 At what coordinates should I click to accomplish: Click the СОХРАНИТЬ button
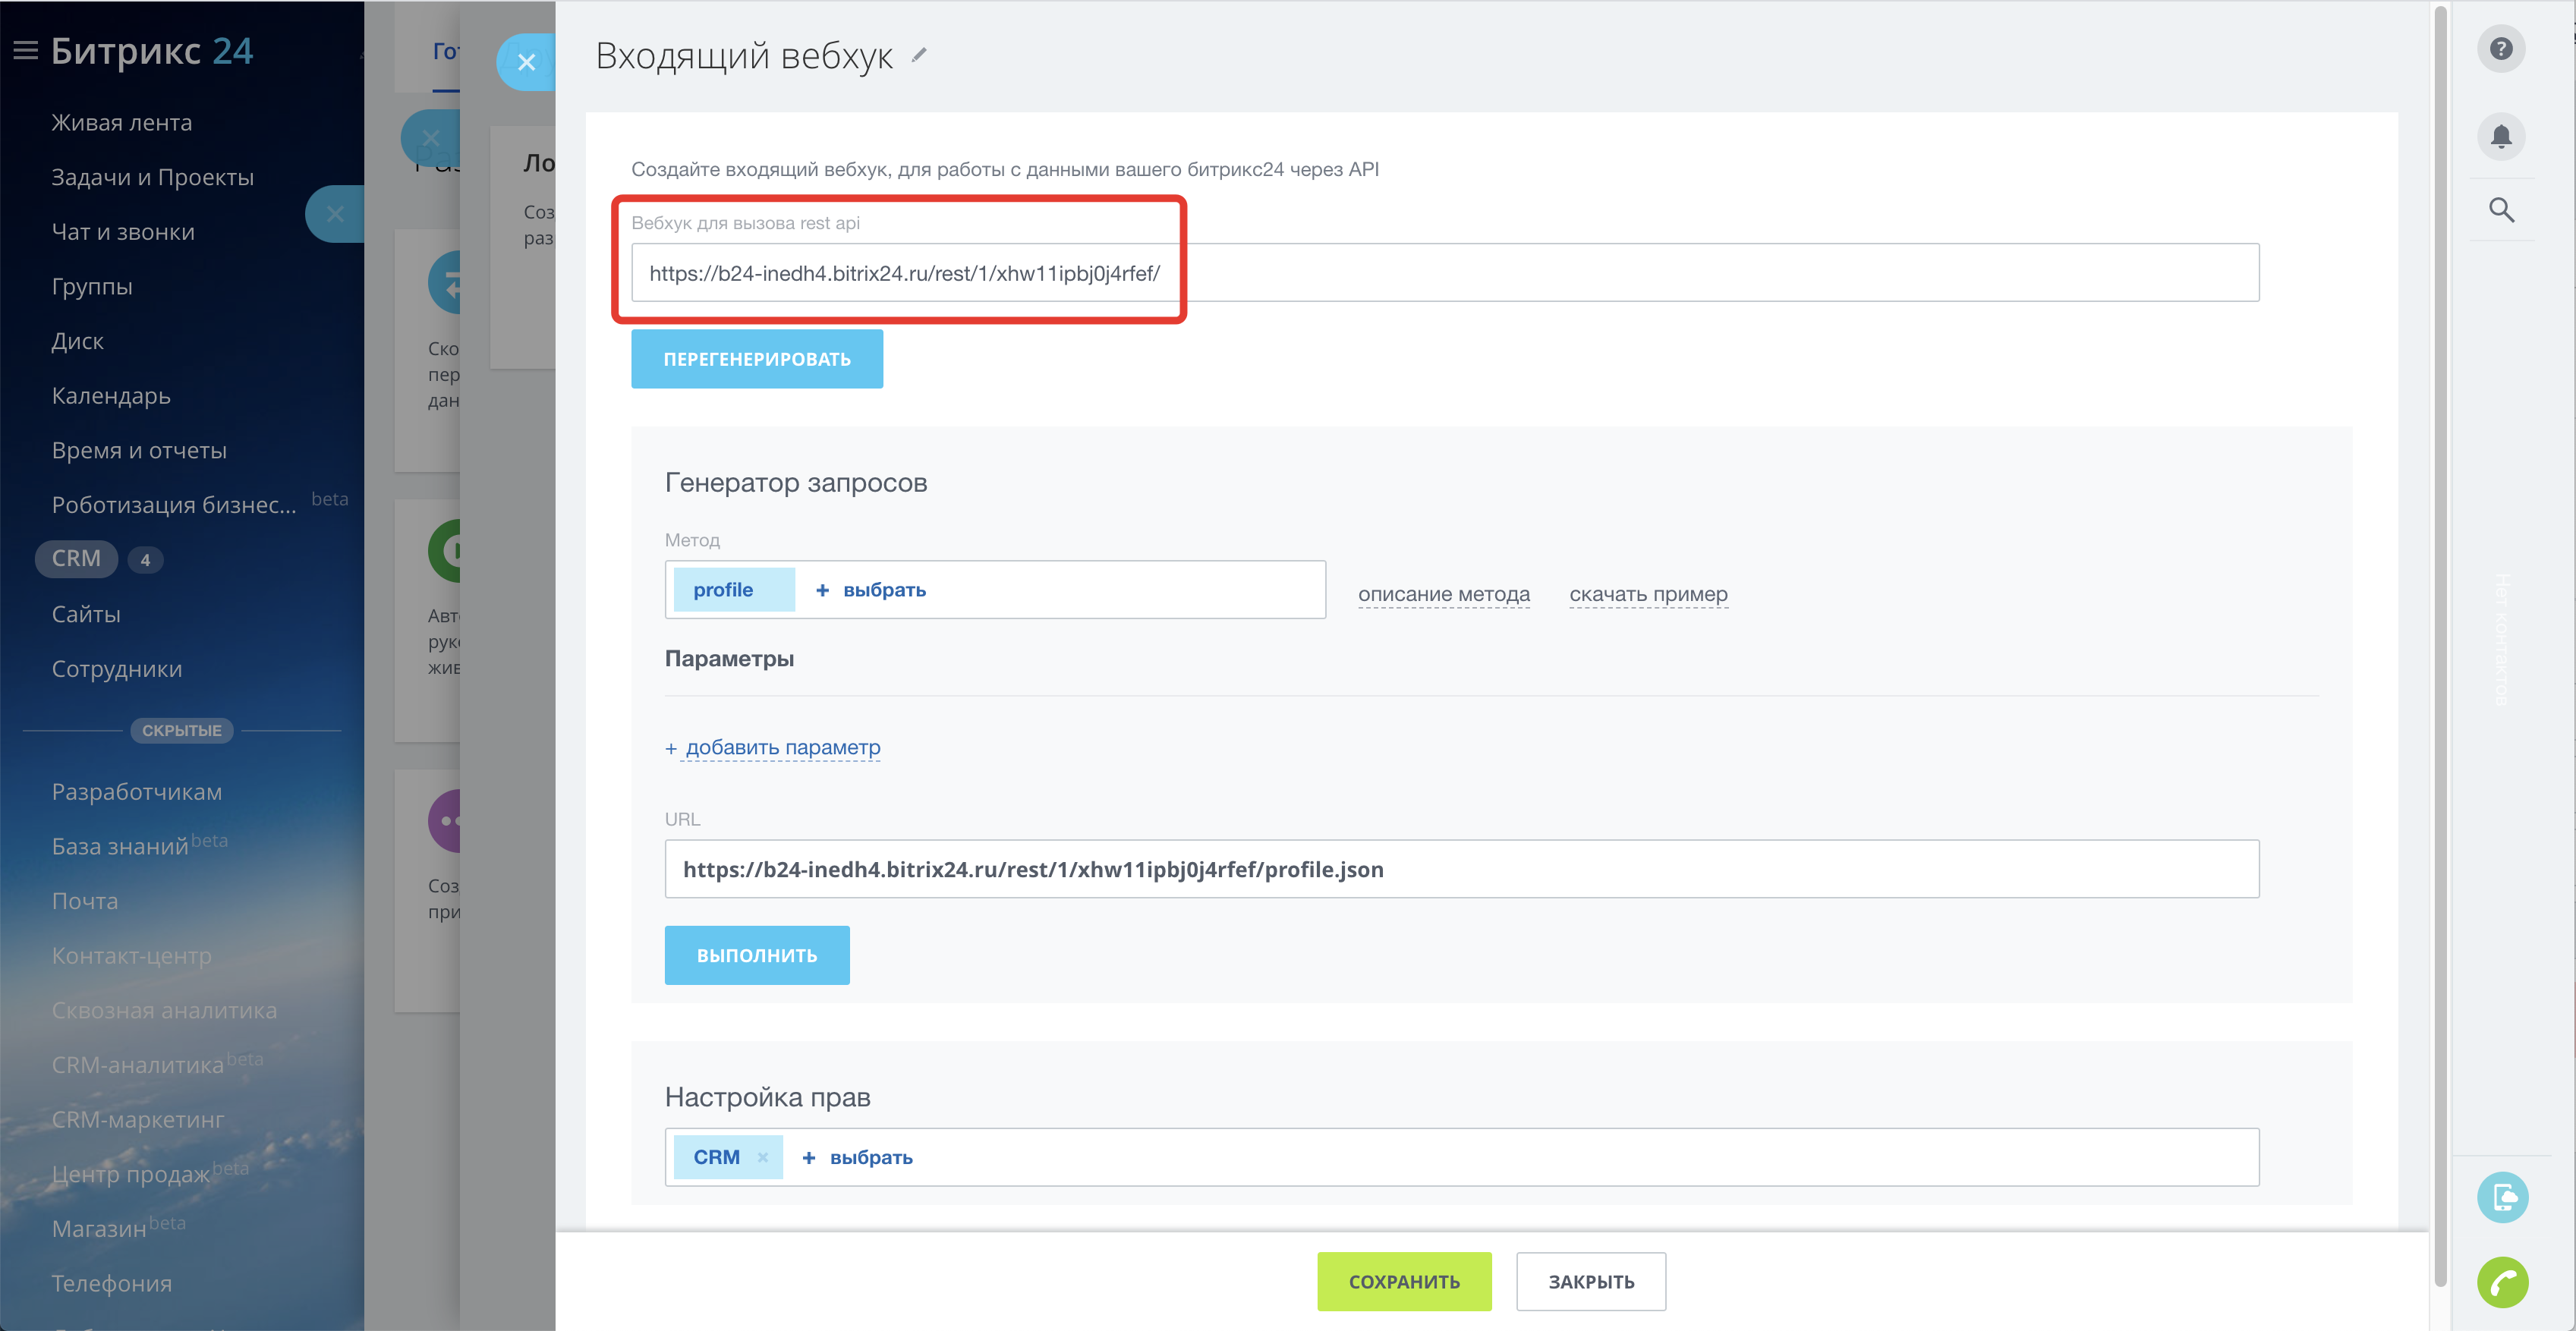pos(1404,1281)
